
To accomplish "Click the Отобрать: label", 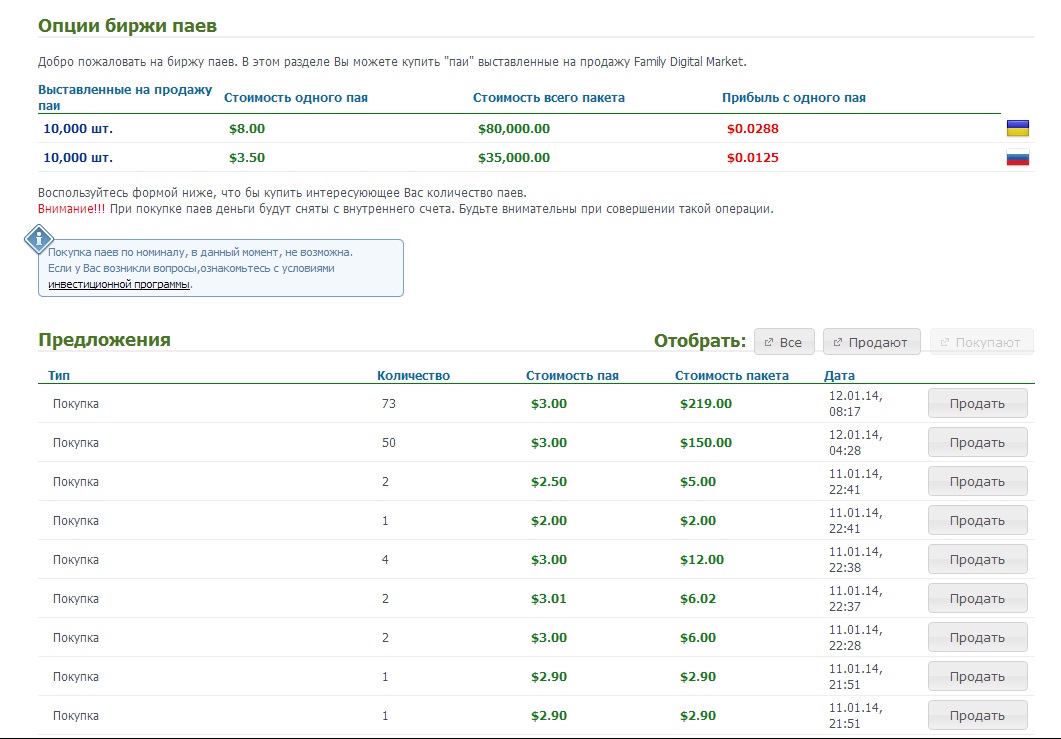I will coord(700,341).
